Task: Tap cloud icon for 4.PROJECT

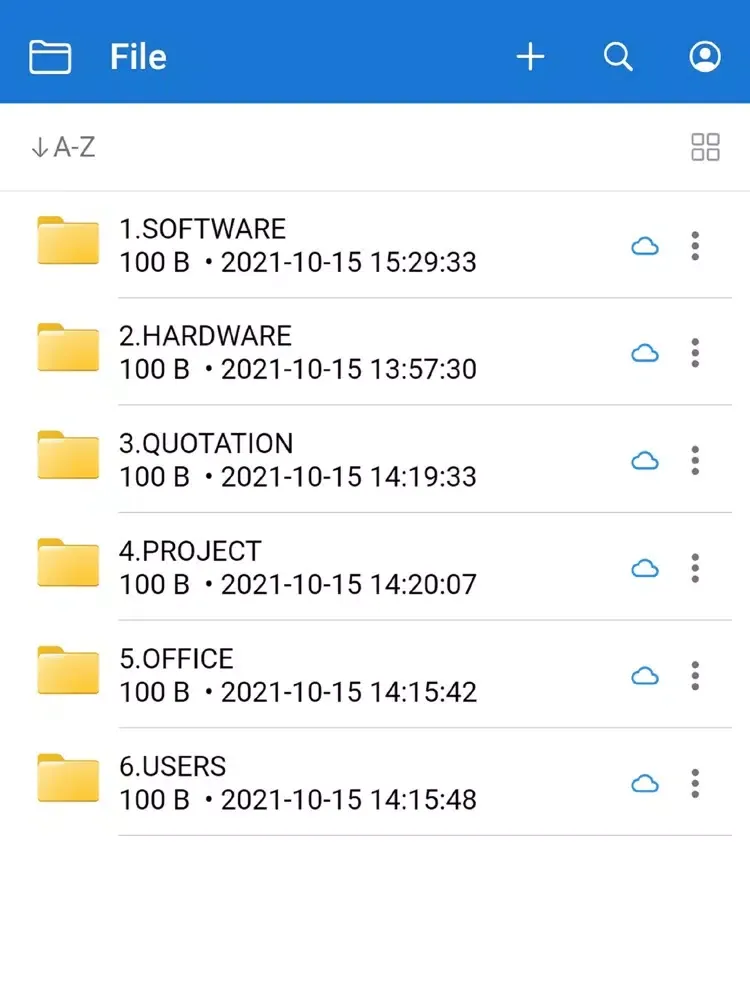Action: pyautogui.click(x=645, y=569)
